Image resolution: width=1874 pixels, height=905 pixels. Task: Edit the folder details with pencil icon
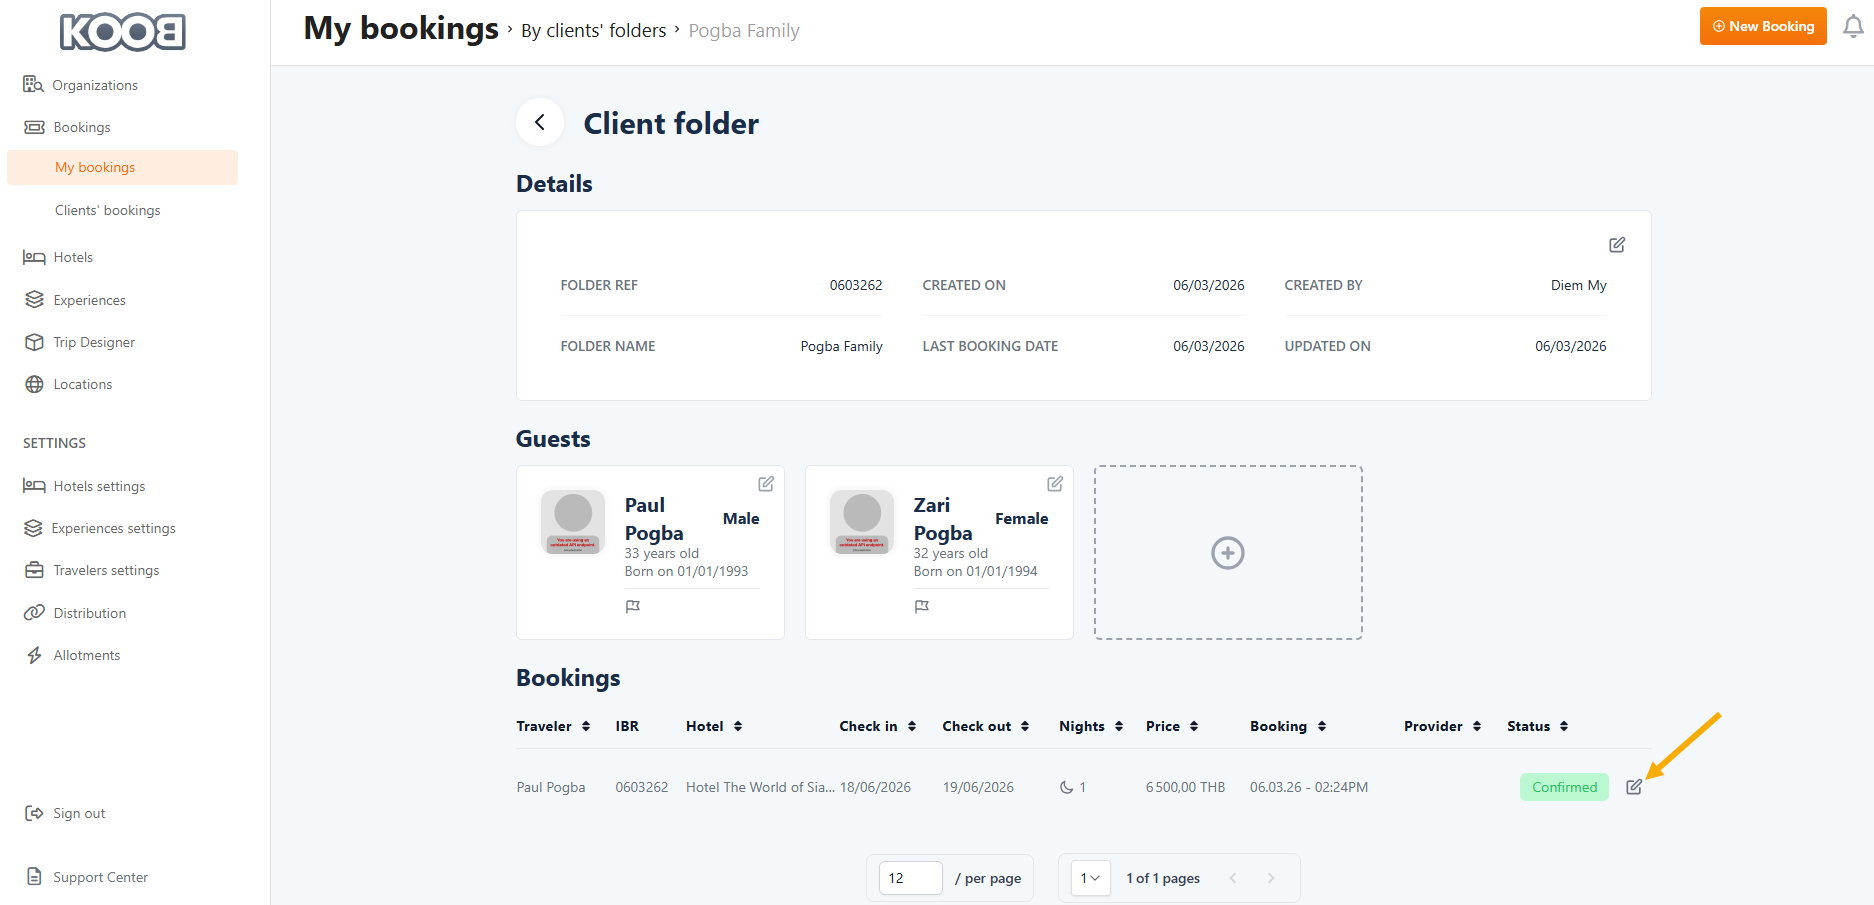(x=1616, y=245)
